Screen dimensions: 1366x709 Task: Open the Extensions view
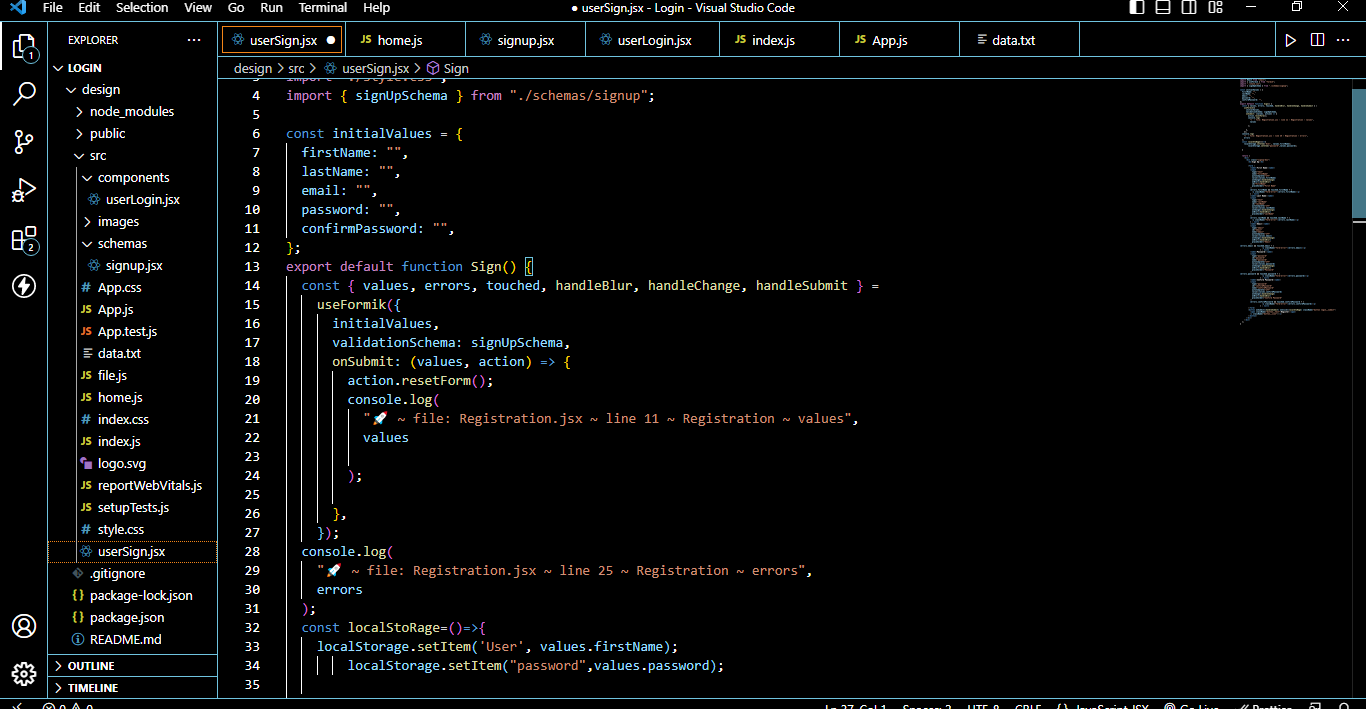(24, 239)
